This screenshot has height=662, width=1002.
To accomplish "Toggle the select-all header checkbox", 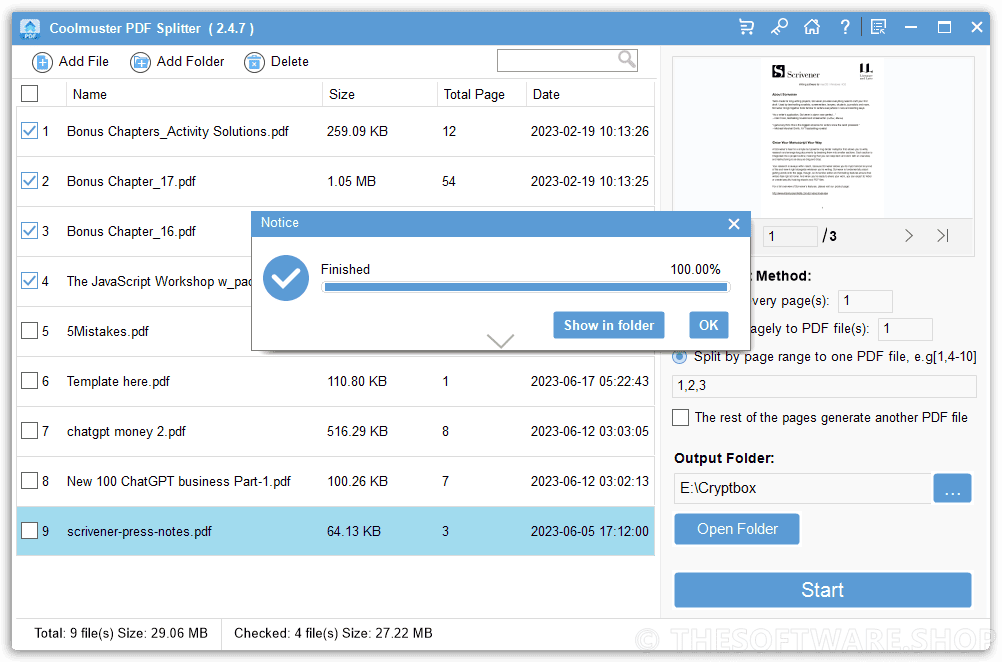I will (29, 94).
